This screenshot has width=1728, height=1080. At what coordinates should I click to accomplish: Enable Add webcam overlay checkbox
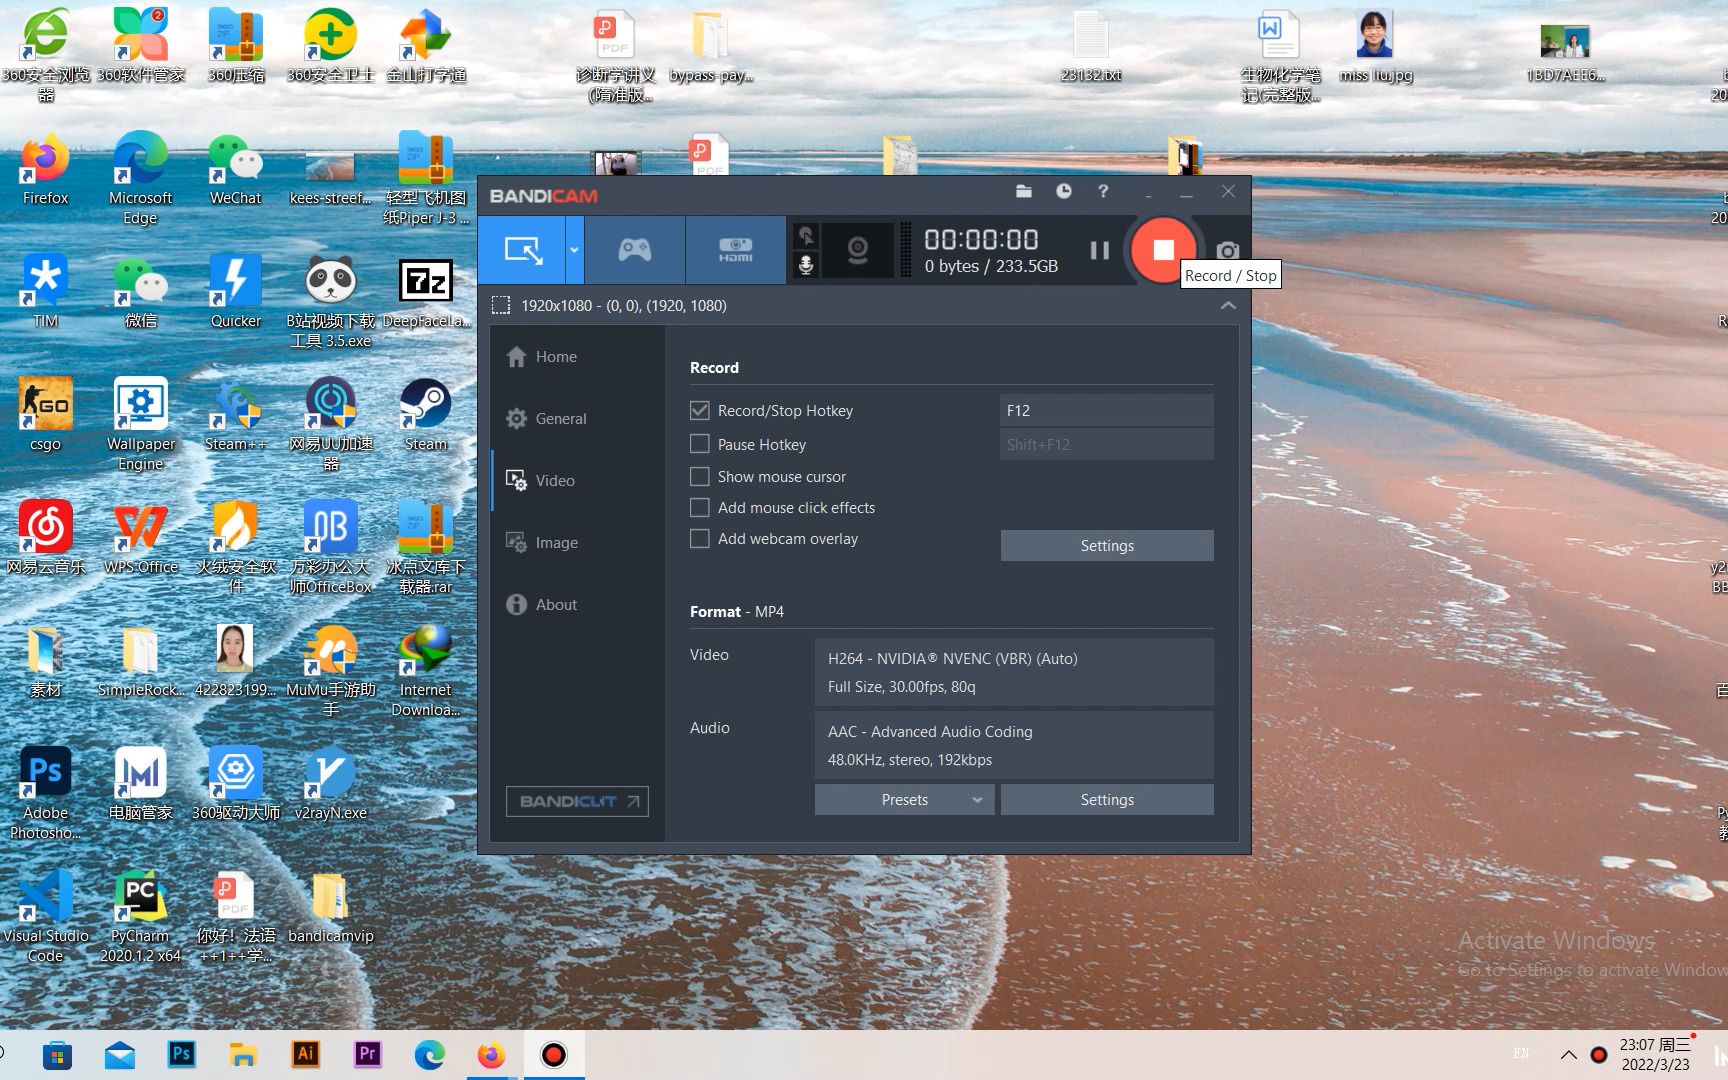pos(700,538)
